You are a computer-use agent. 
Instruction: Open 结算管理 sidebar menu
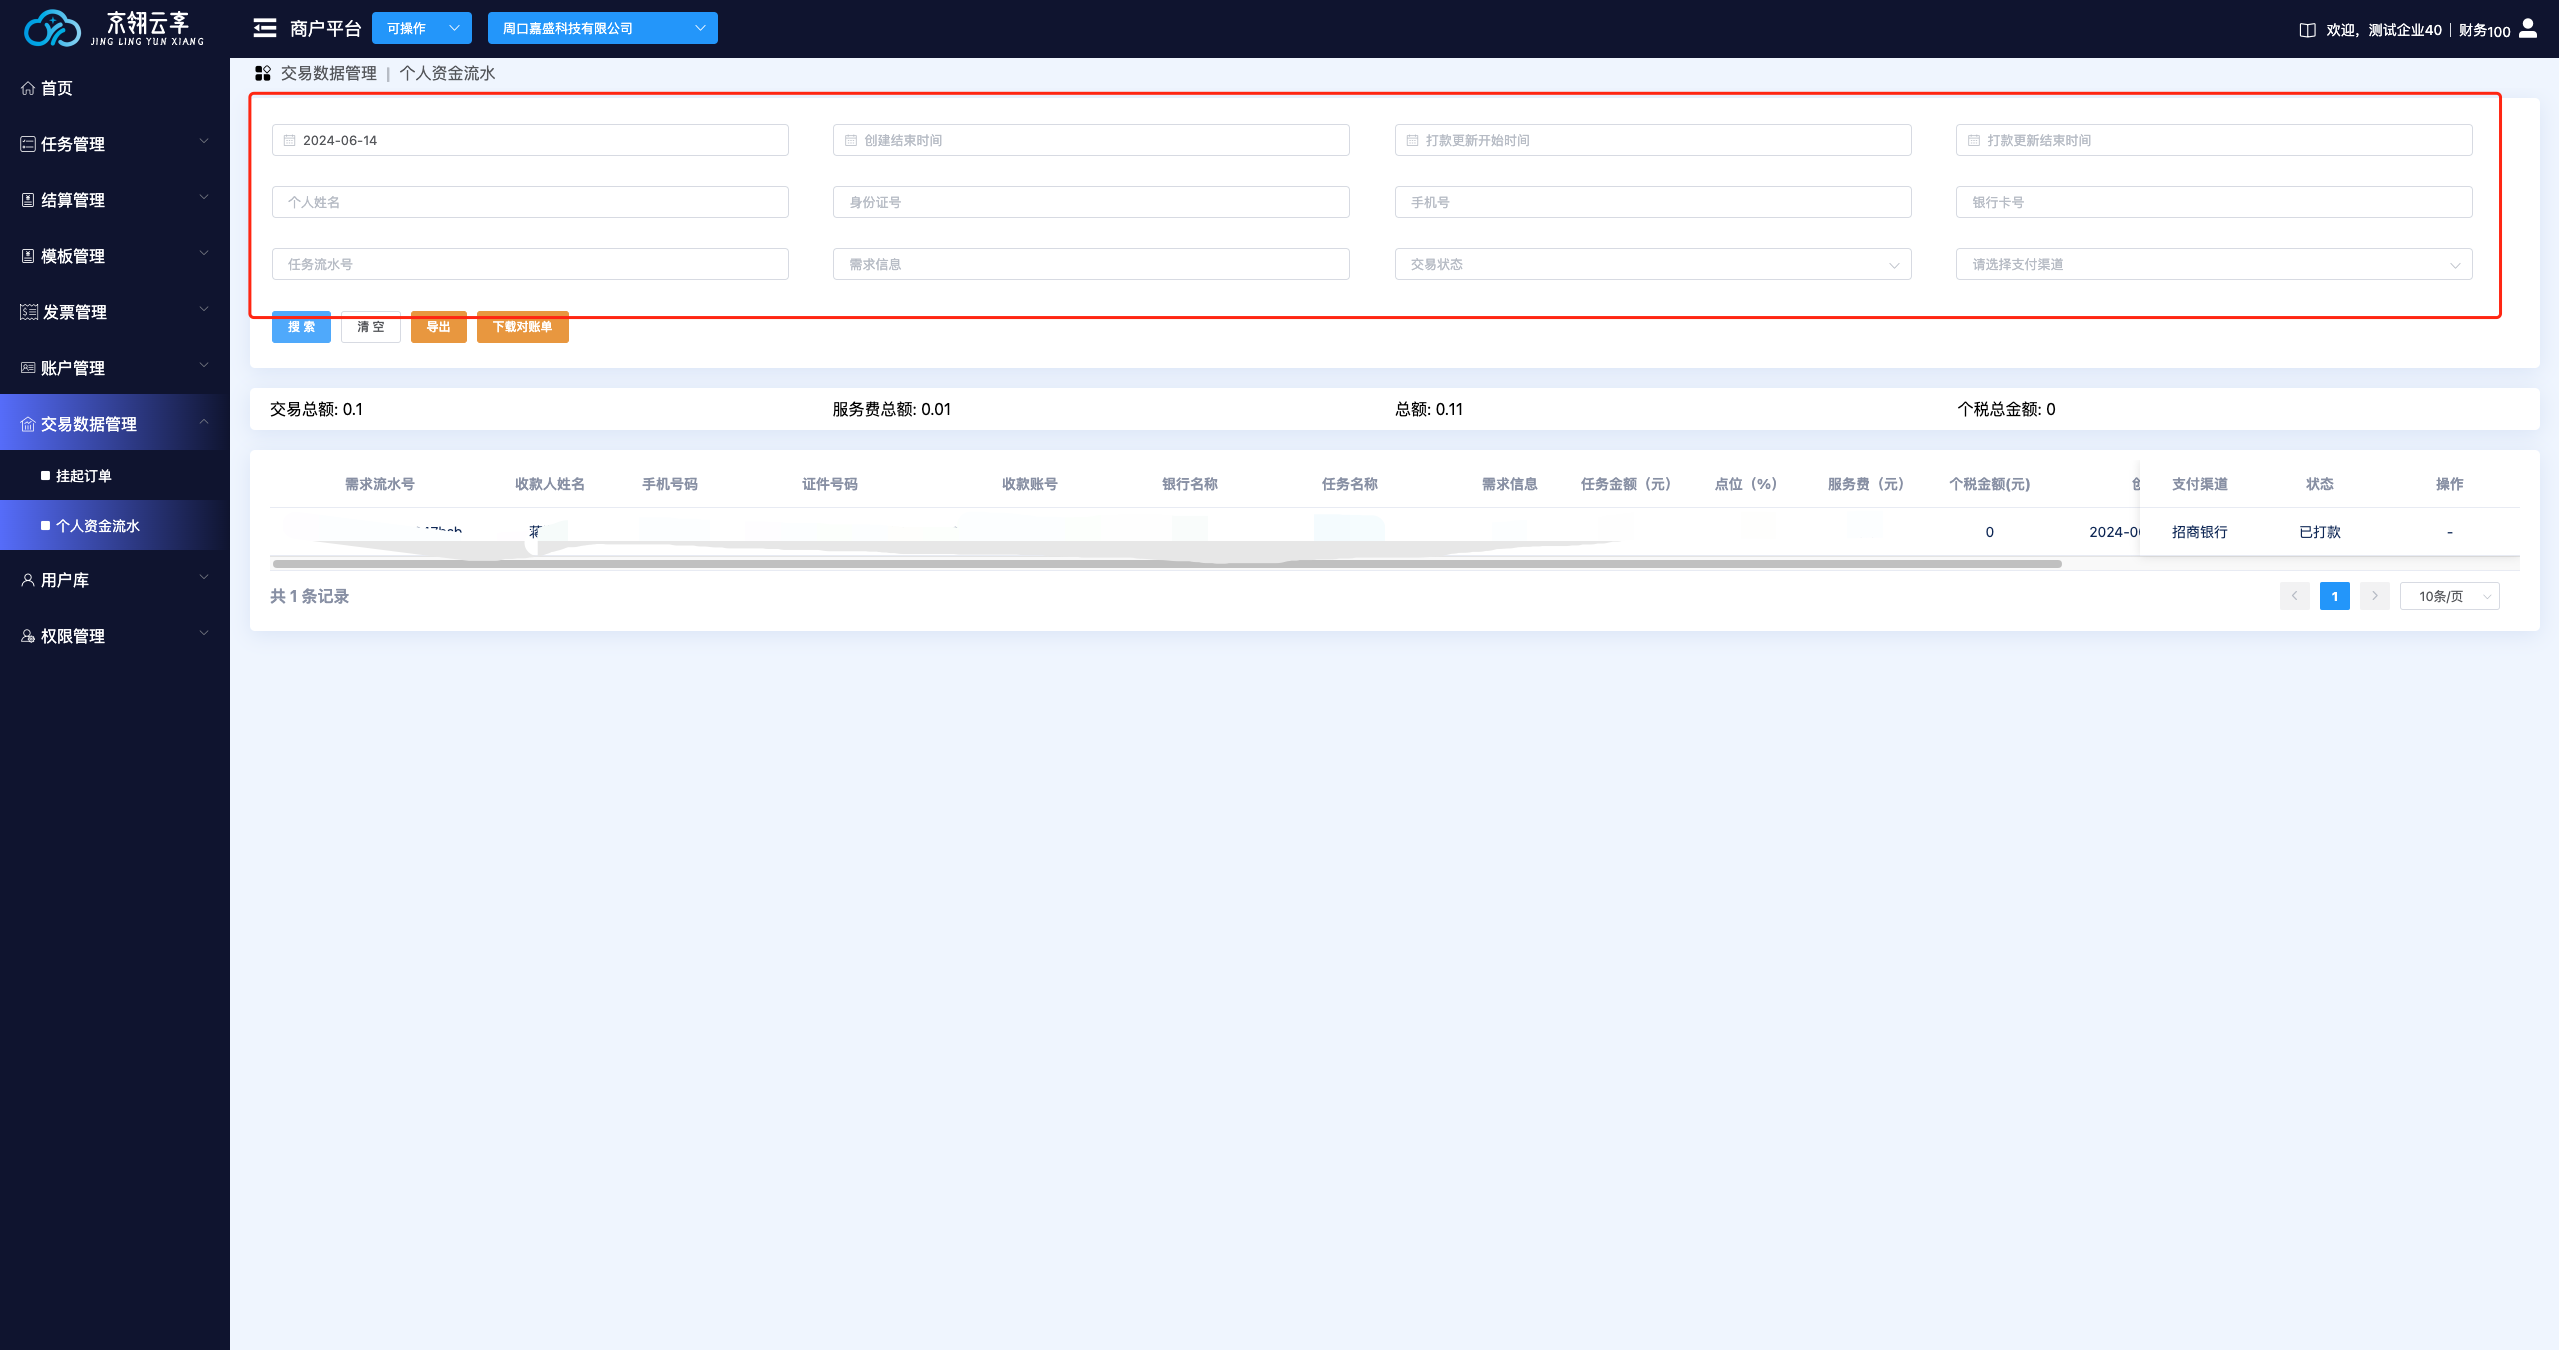tap(115, 200)
